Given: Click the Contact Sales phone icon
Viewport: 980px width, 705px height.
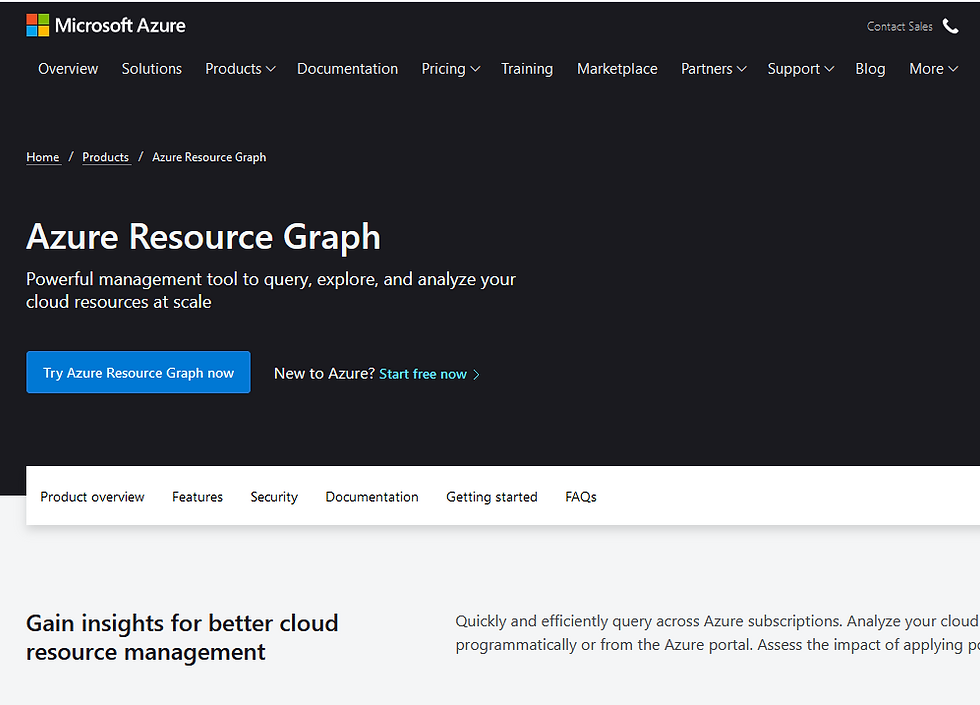Looking at the screenshot, I should pos(951,26).
